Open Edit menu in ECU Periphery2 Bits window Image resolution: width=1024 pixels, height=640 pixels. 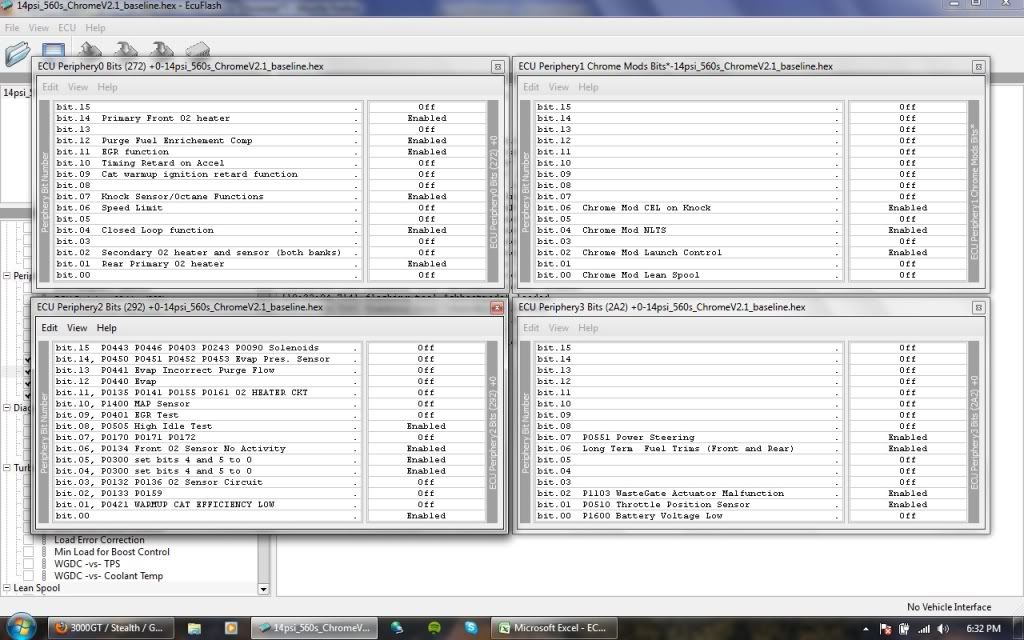(x=49, y=328)
